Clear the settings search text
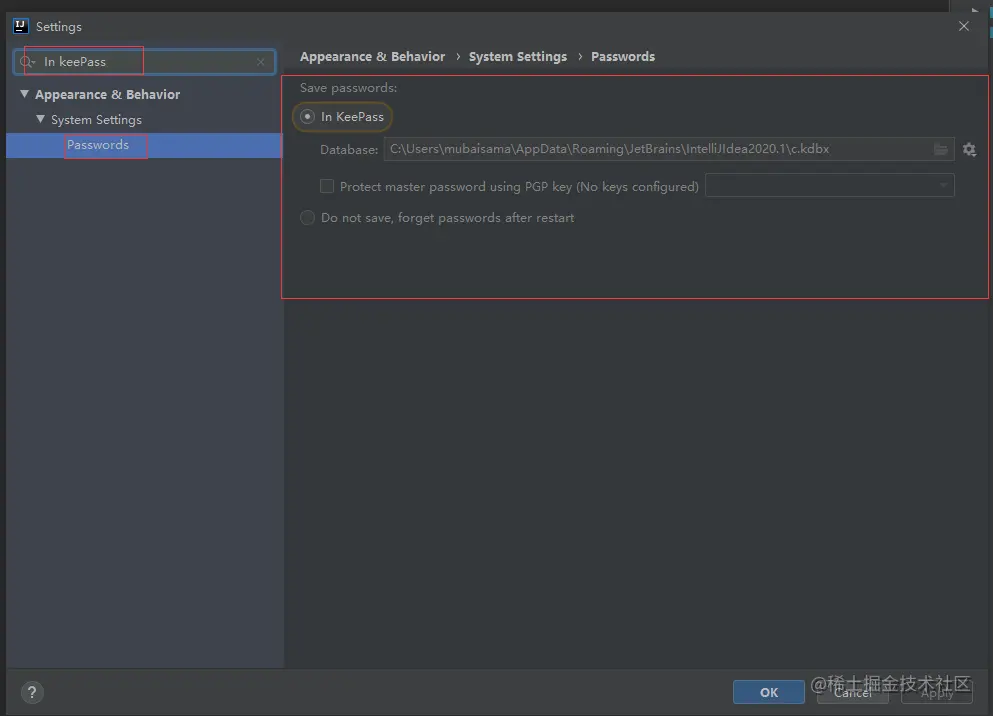The width and height of the screenshot is (993, 716). pyautogui.click(x=260, y=62)
